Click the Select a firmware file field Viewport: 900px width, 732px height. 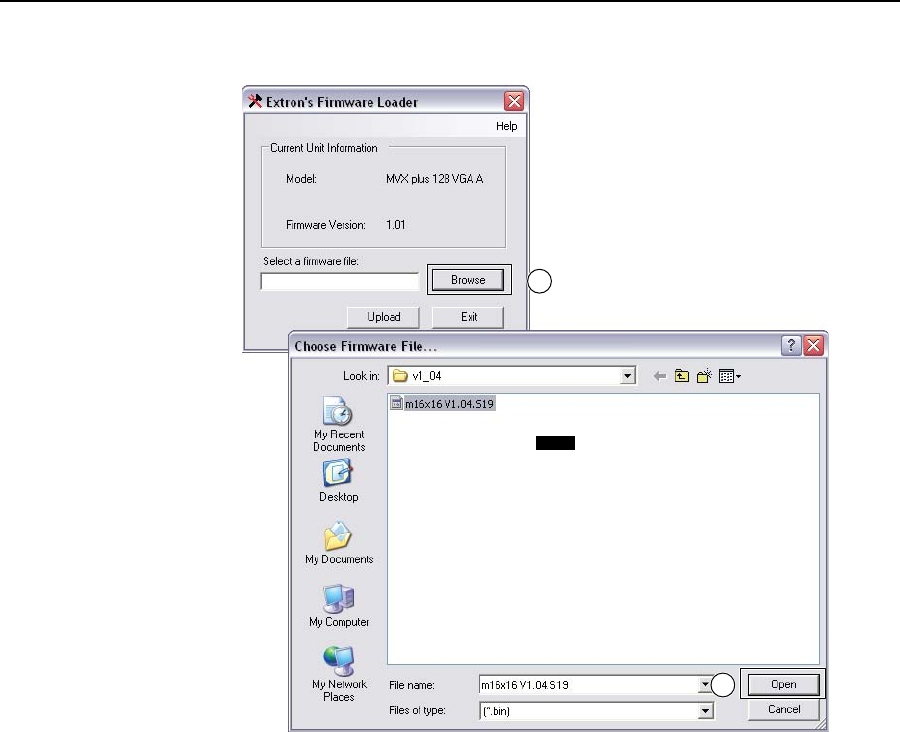coord(340,281)
